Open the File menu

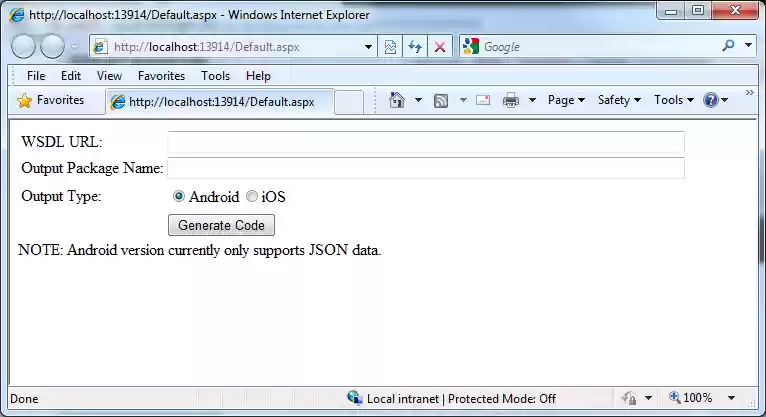pos(36,76)
